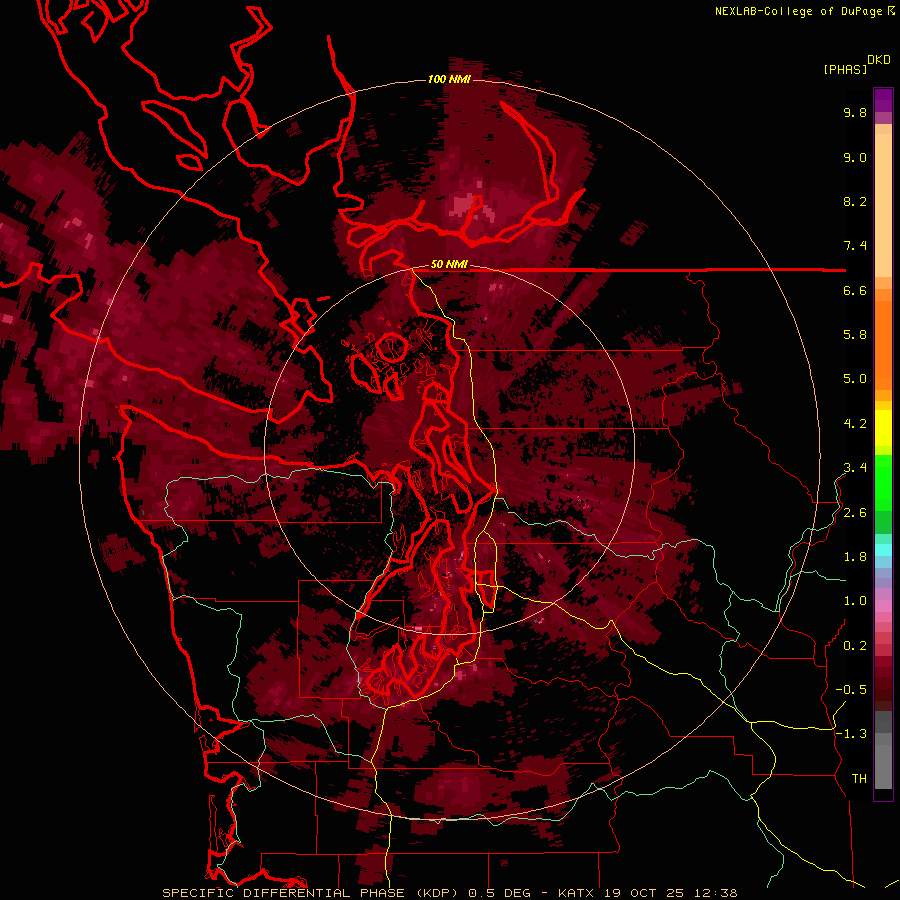Click the 100 NMI range ring label

449,79
